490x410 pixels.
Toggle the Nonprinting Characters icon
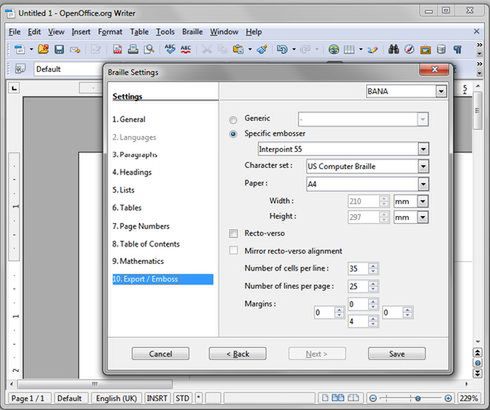tap(457, 49)
